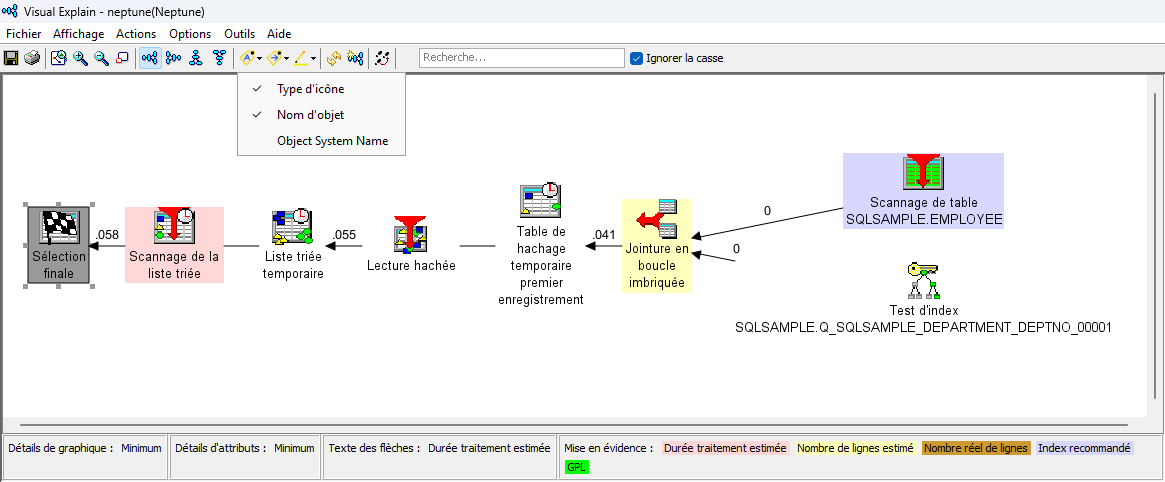Click the Save (floppy disk) toolbar icon
The image size is (1165, 482).
pos(11,58)
